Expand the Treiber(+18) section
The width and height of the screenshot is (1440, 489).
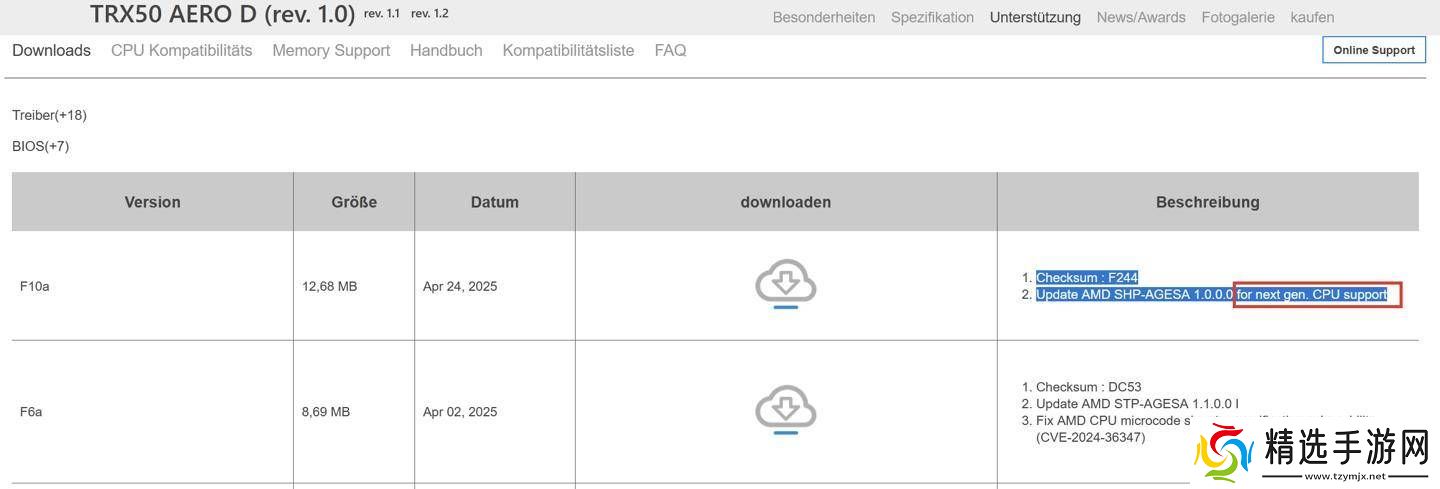[x=49, y=115]
